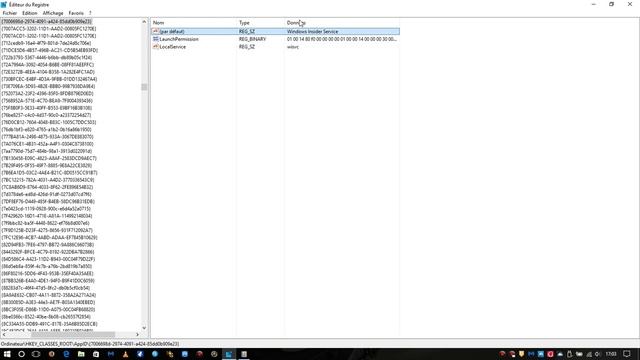Select the highlighted {7006698d-2974-4091...} key
This screenshot has width=640, height=360.
47,22
